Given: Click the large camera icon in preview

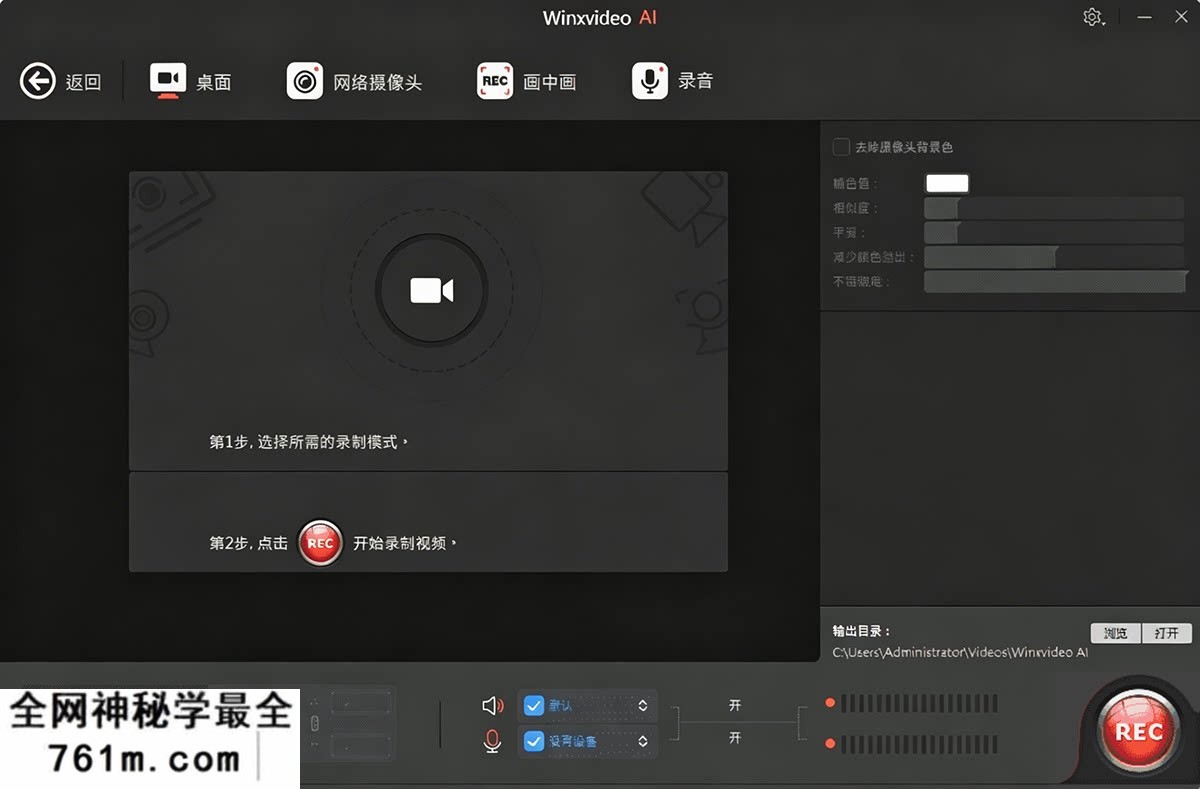Looking at the screenshot, I should [432, 290].
